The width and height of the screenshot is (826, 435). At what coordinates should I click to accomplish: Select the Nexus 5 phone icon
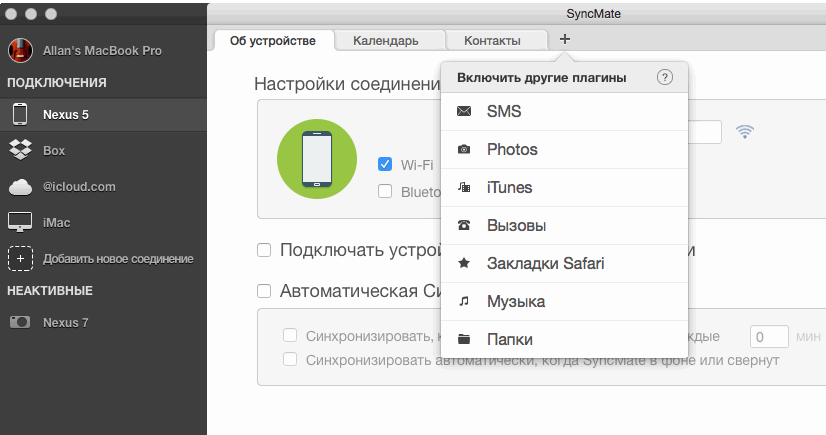coord(20,114)
